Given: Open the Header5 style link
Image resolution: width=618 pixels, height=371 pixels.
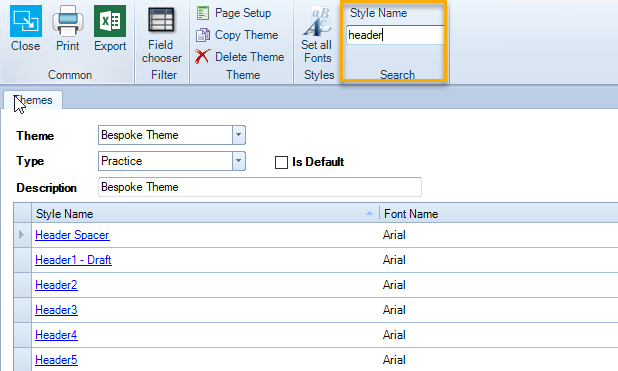Looking at the screenshot, I should 56,360.
